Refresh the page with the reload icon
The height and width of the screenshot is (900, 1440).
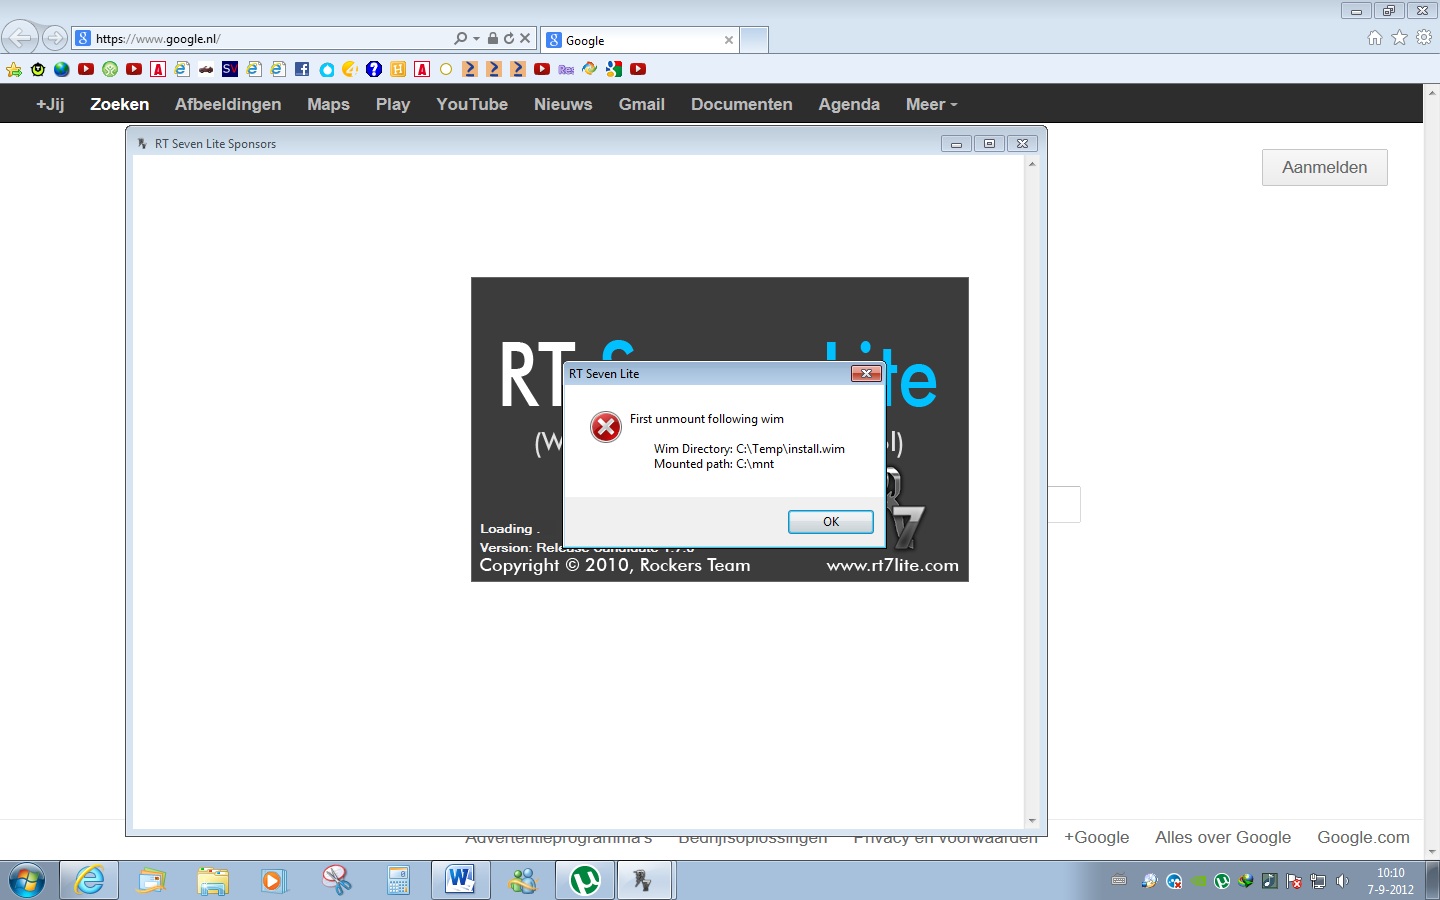[509, 39]
